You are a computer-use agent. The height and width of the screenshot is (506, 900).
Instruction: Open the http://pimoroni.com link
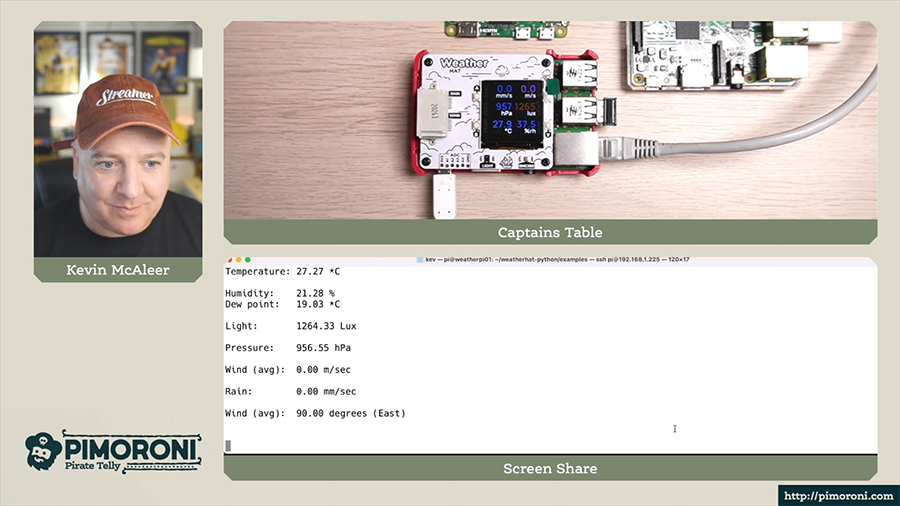pyautogui.click(x=838, y=495)
